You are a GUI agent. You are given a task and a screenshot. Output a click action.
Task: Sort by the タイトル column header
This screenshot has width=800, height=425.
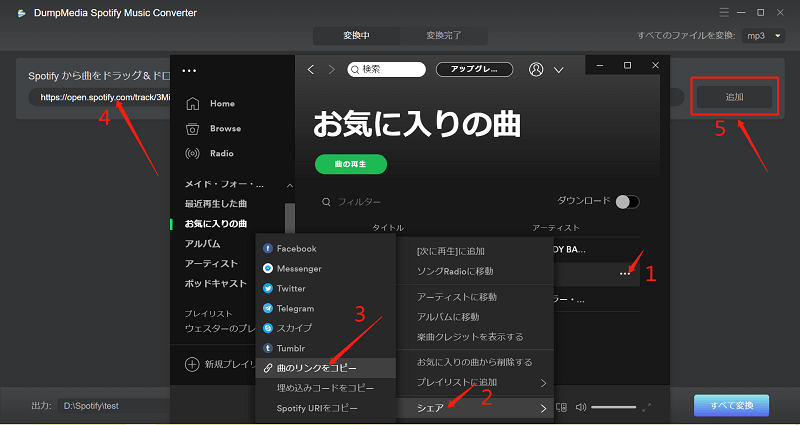tap(388, 228)
